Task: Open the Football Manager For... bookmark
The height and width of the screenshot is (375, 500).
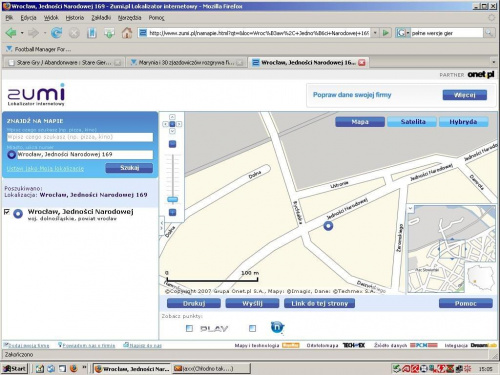Action: point(39,49)
